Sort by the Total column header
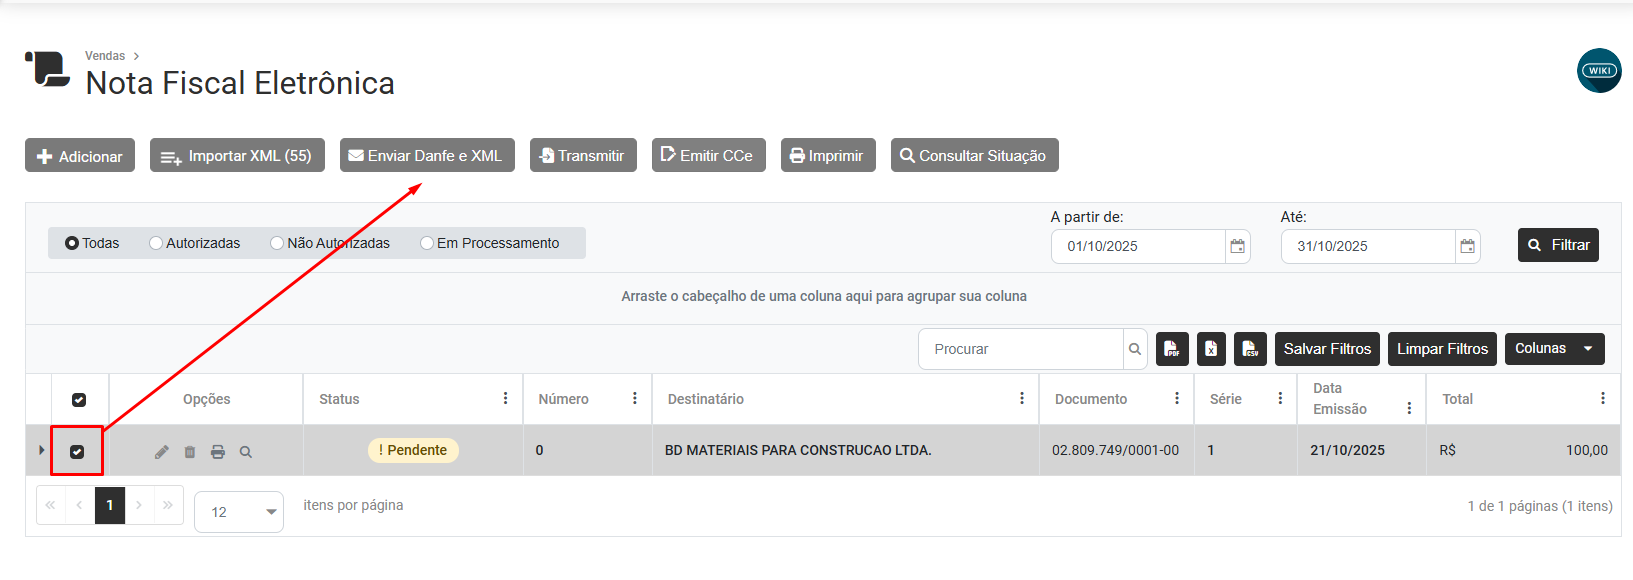The height and width of the screenshot is (580, 1633). [x=1457, y=399]
